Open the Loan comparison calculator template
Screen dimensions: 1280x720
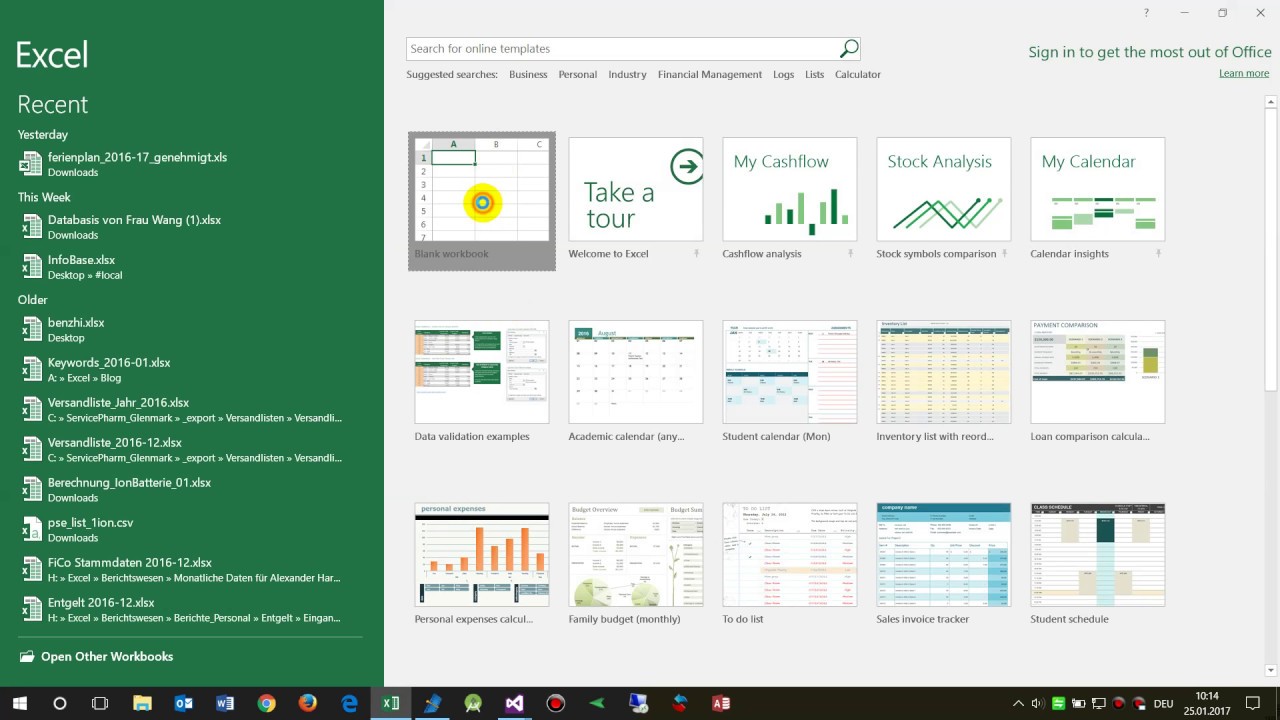pos(1098,372)
